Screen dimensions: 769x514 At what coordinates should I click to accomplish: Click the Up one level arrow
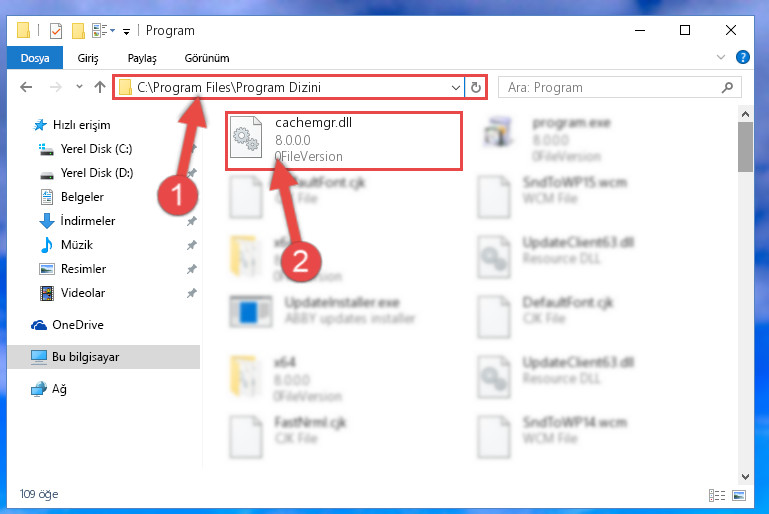(100, 87)
